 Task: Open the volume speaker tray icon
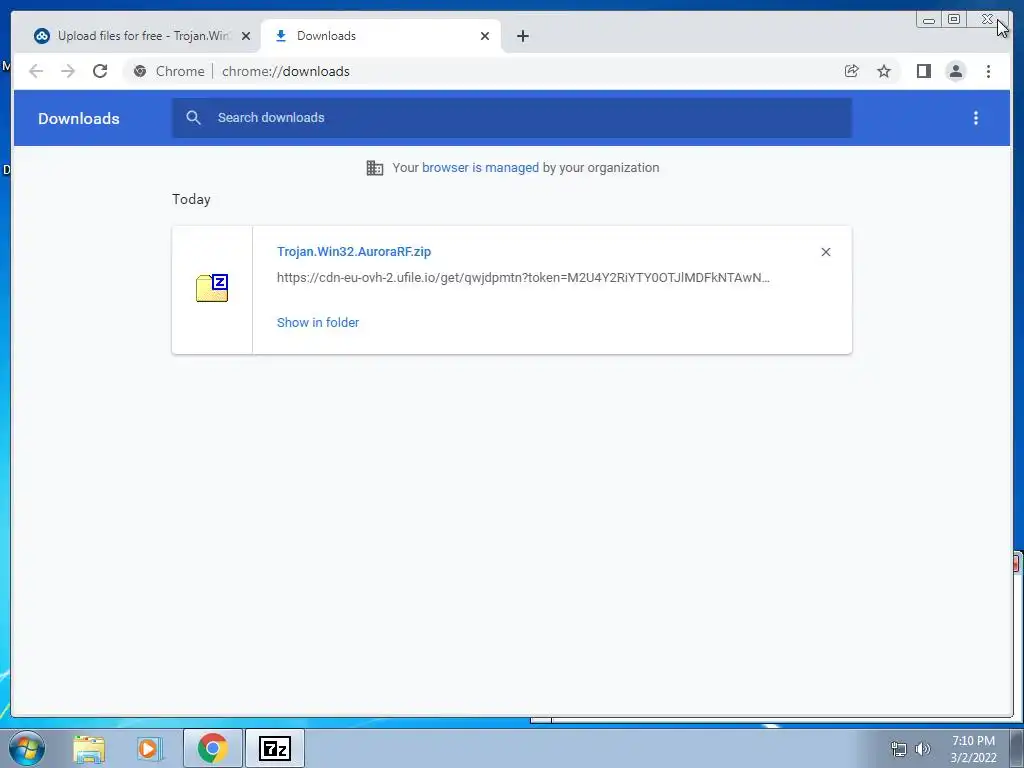923,749
